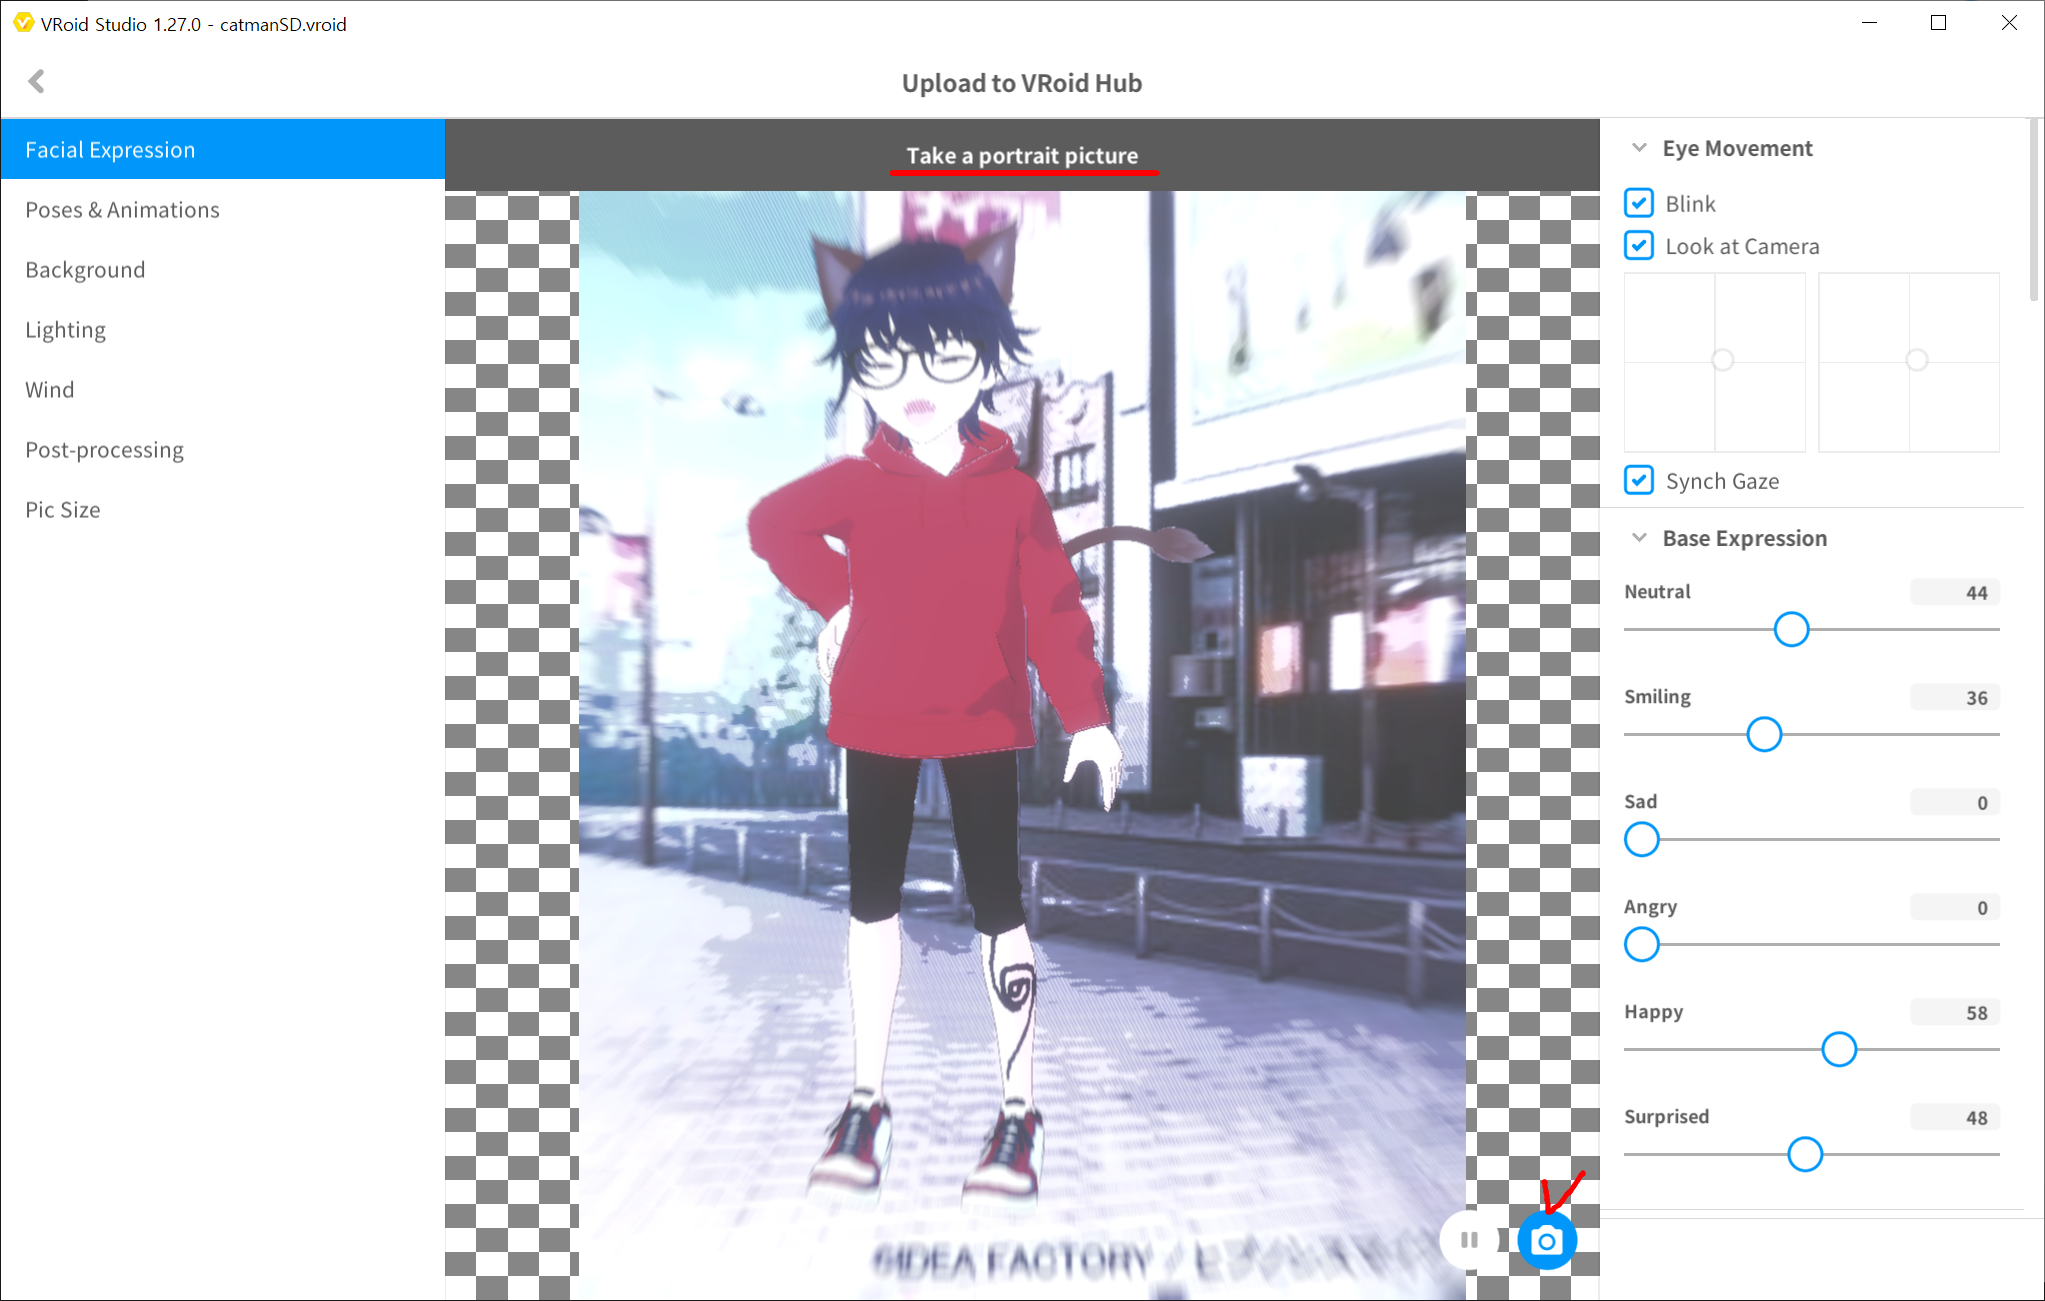Open the Poses & Animations tab
The width and height of the screenshot is (2045, 1301).
tap(122, 210)
